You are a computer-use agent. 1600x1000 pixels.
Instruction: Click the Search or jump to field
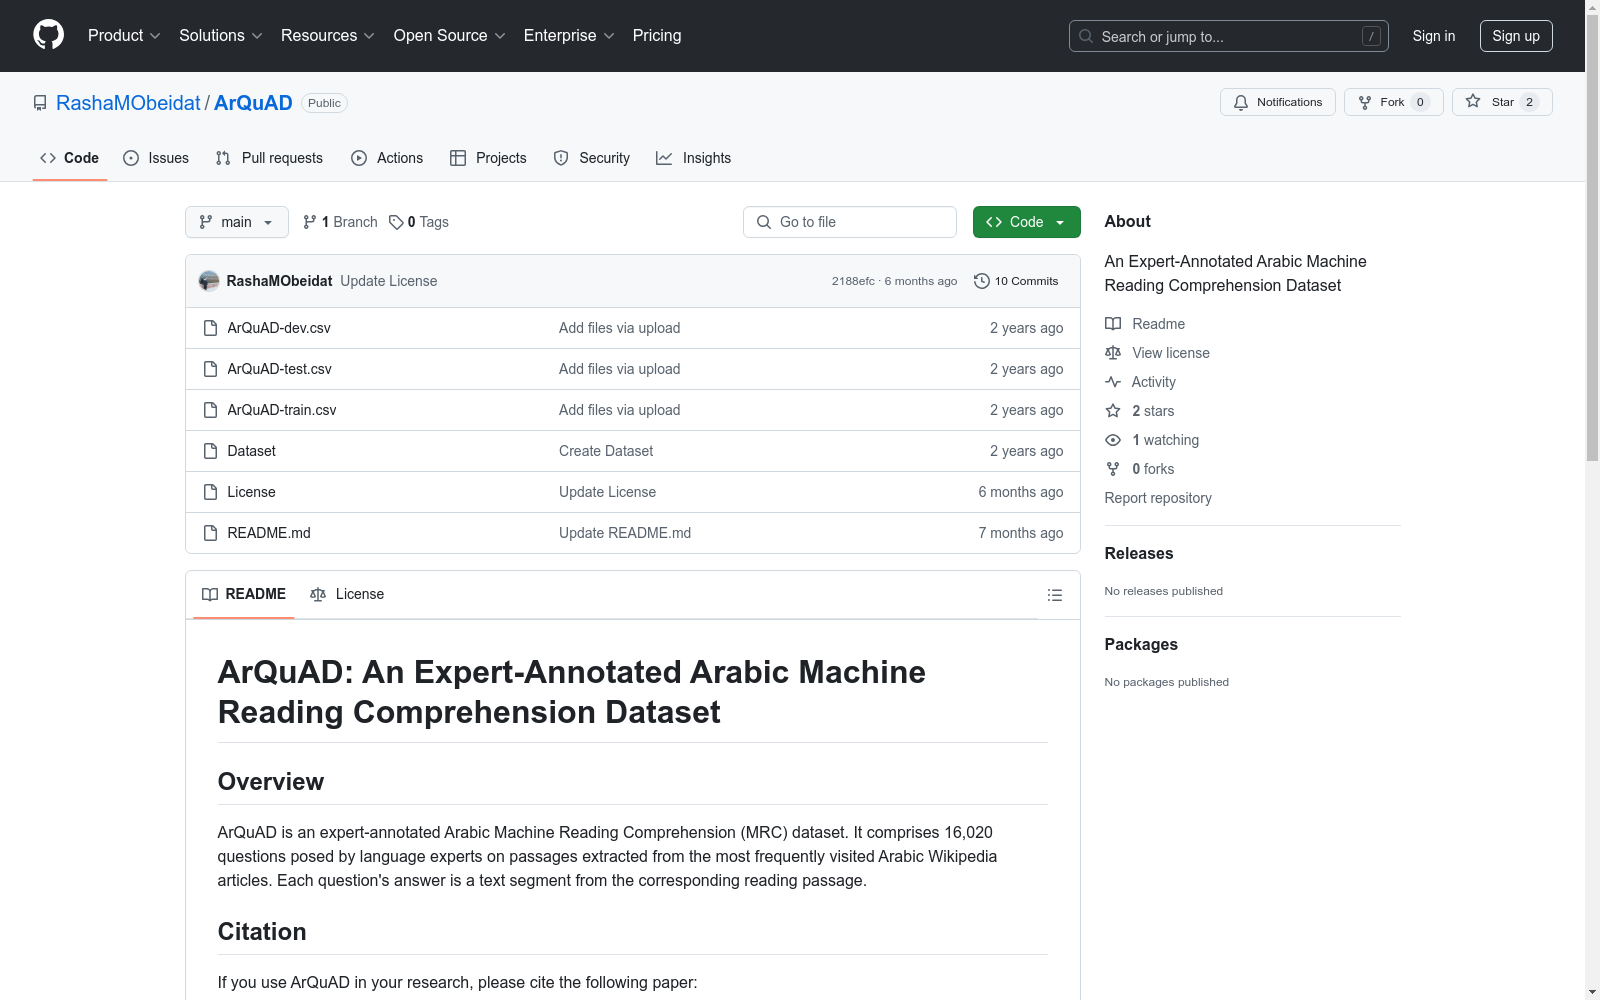(1229, 36)
